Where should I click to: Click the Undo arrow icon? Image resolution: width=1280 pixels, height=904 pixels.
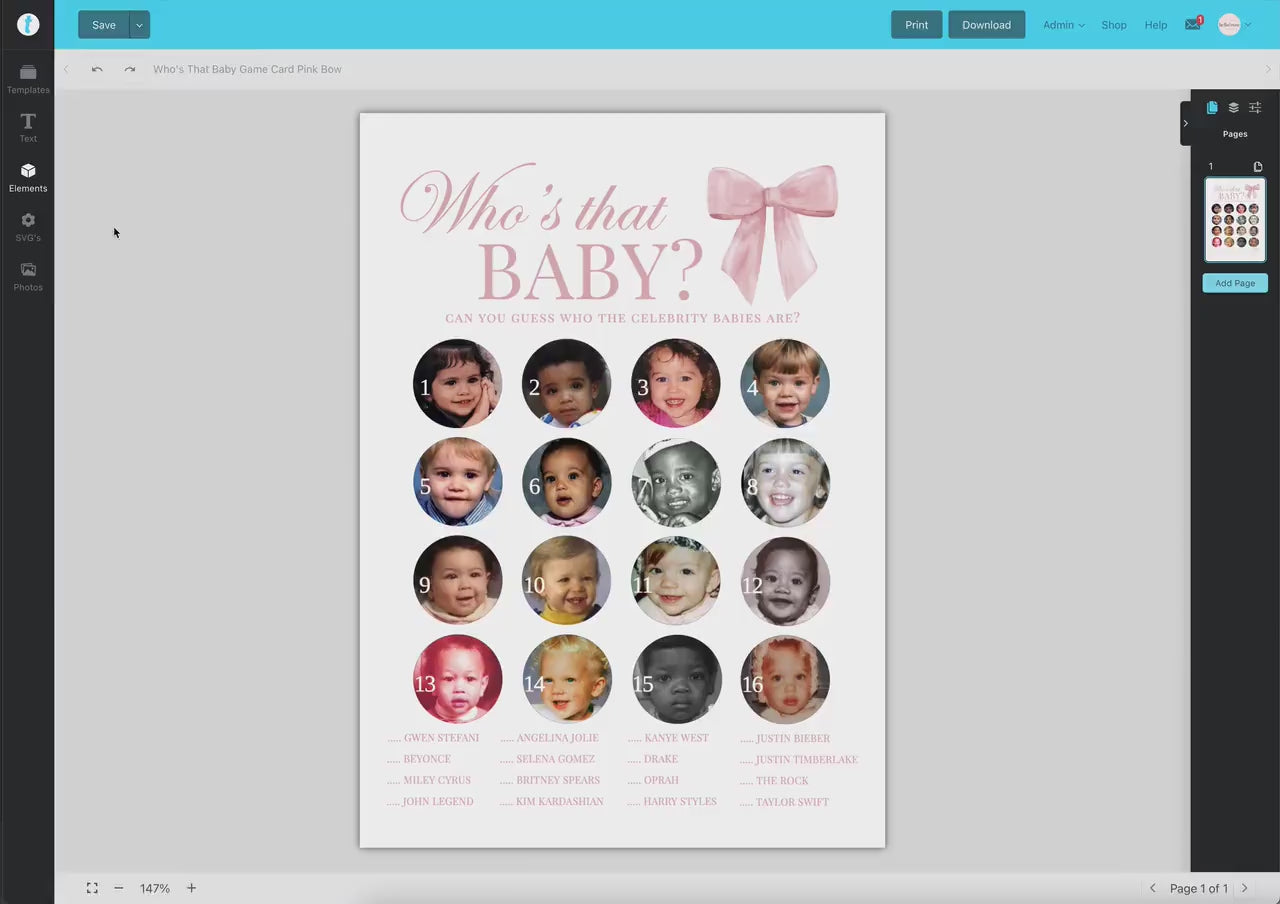(97, 69)
